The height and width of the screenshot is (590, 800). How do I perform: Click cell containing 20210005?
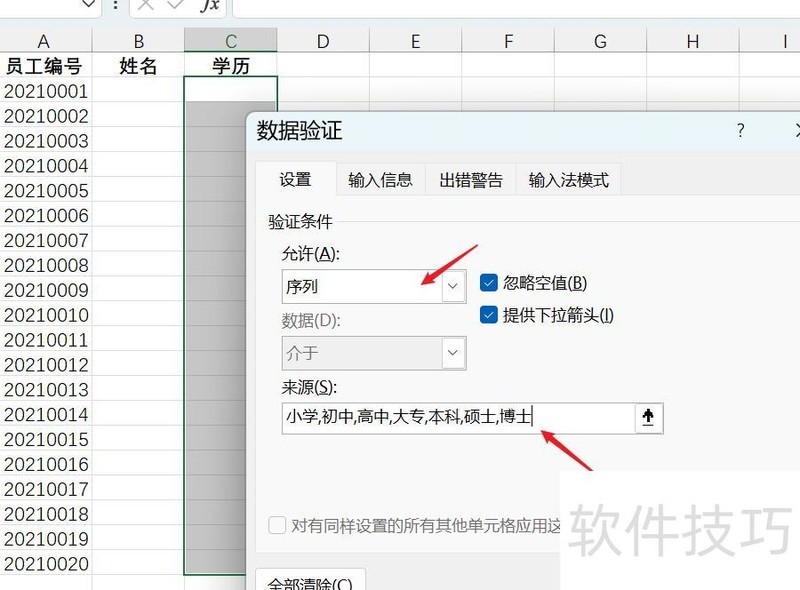click(x=45, y=190)
